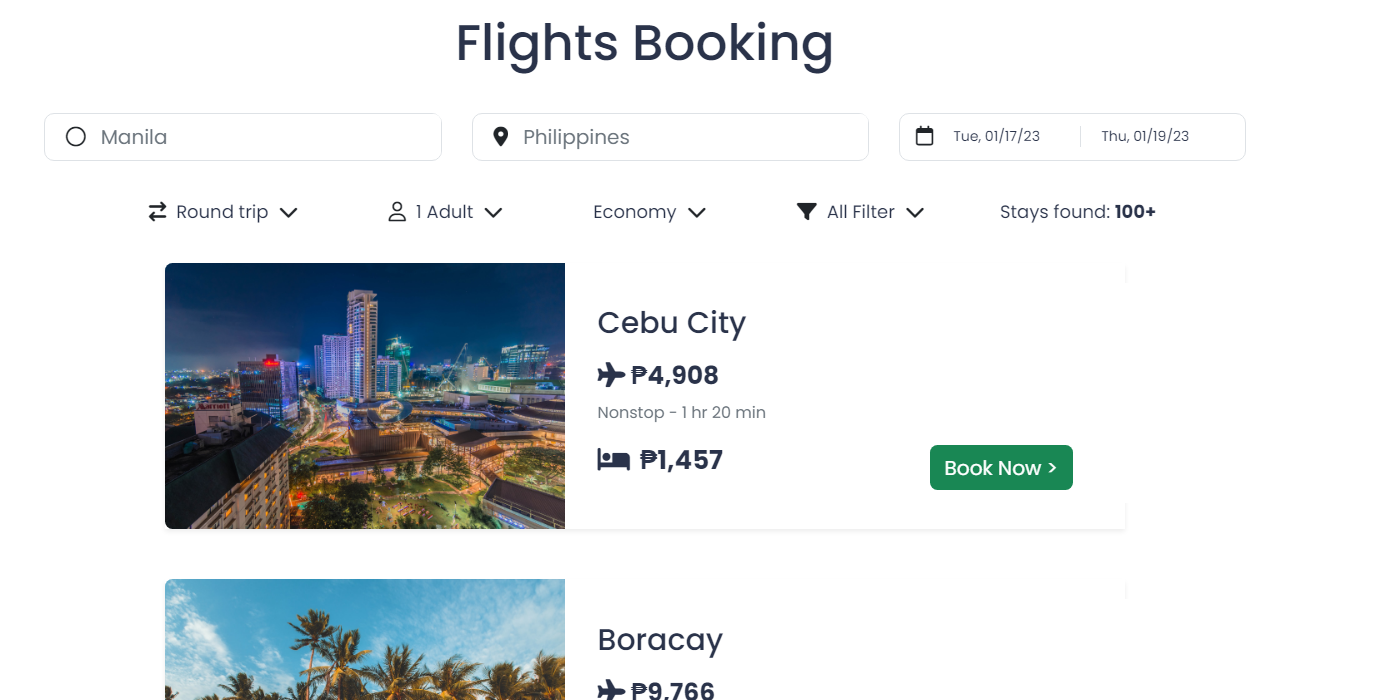Expand the Round trip chevron
Image resolution: width=1399 pixels, height=700 pixels.
(x=289, y=212)
